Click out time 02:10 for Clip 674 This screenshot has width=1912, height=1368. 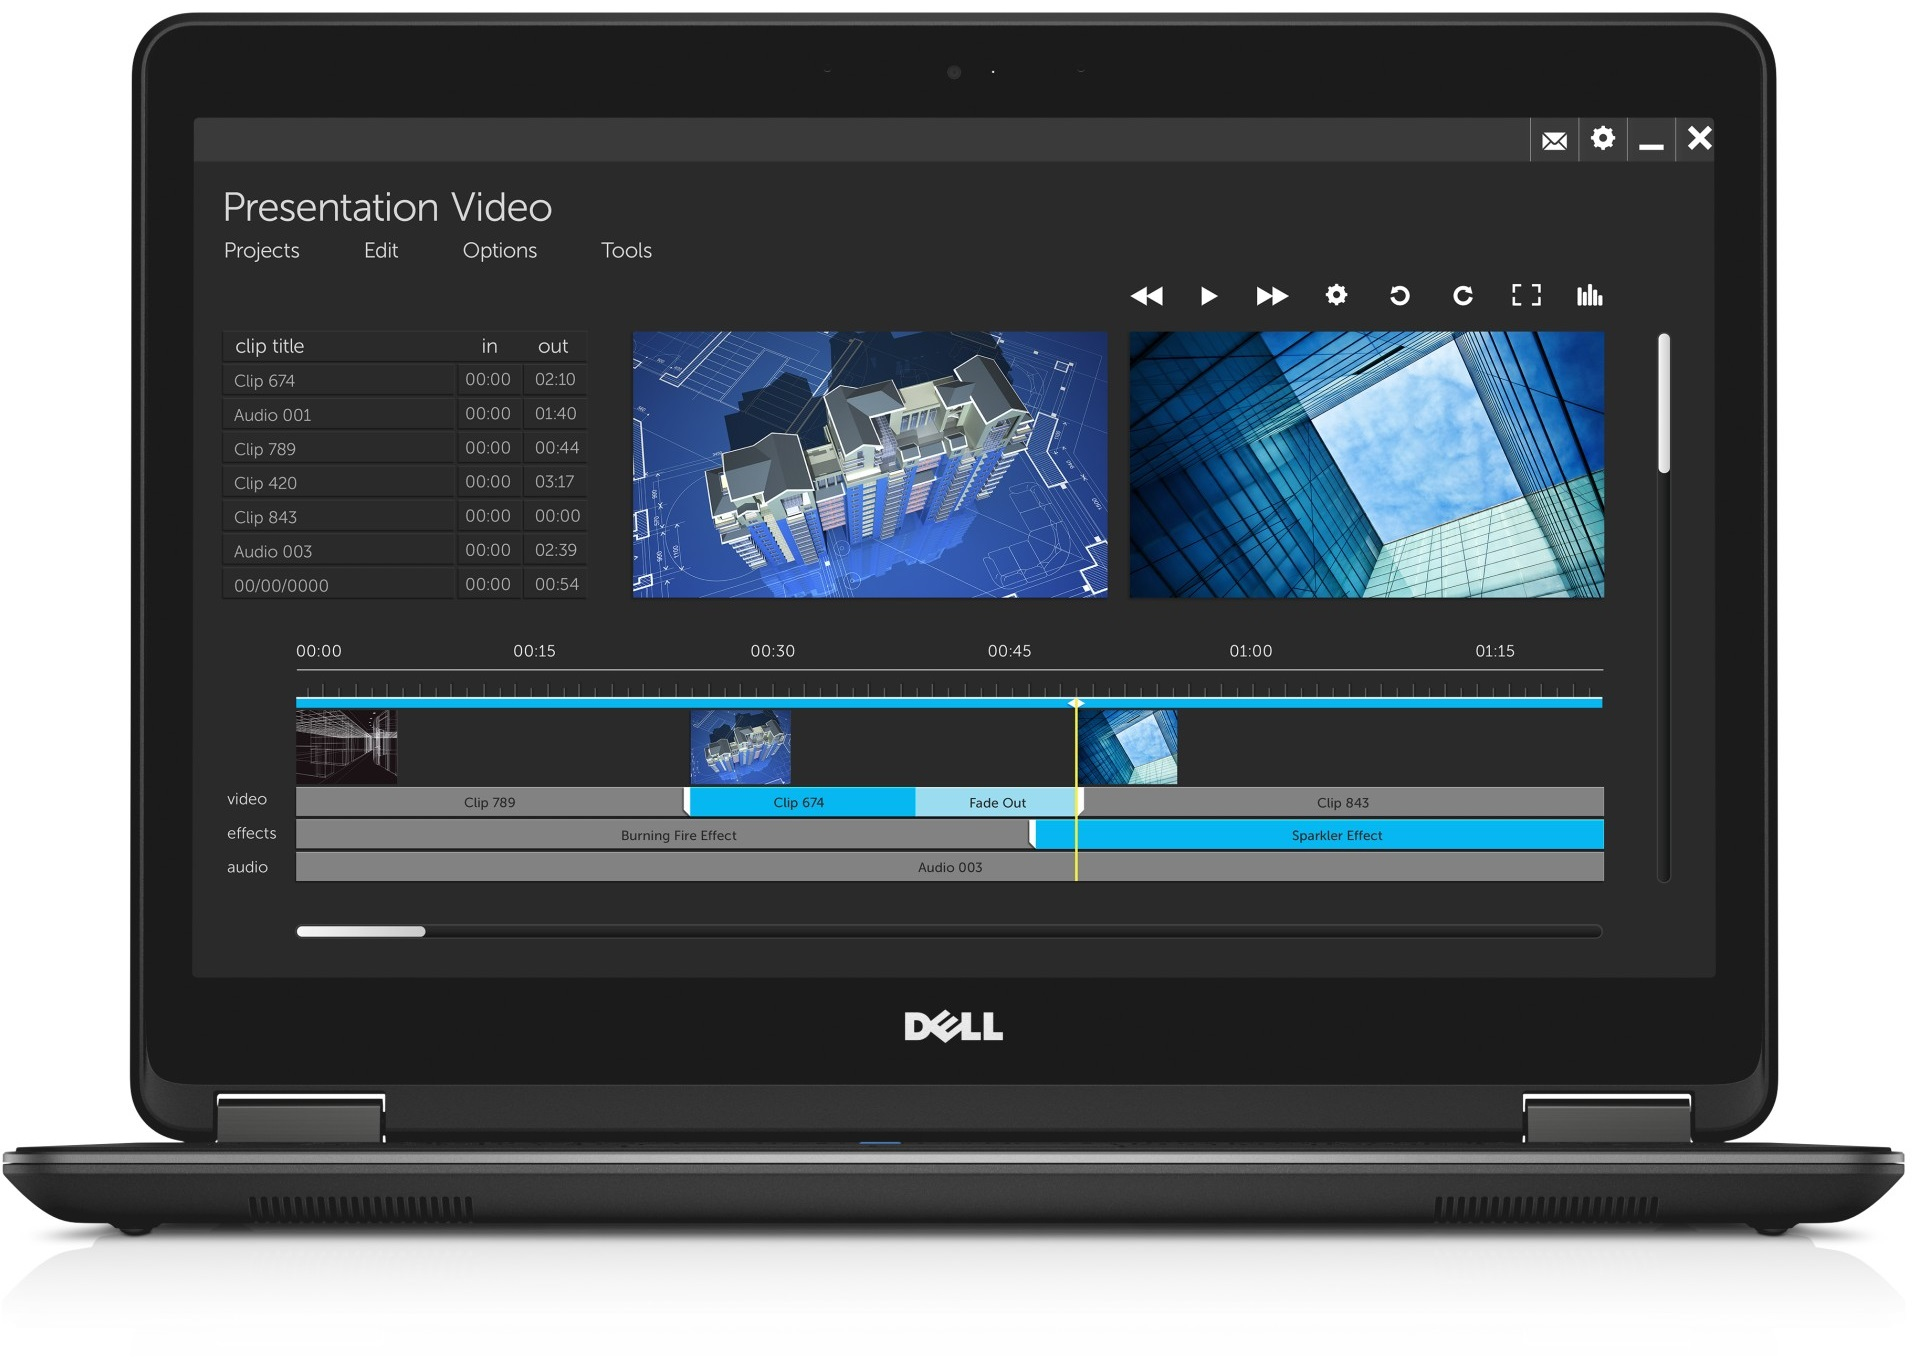pyautogui.click(x=555, y=380)
